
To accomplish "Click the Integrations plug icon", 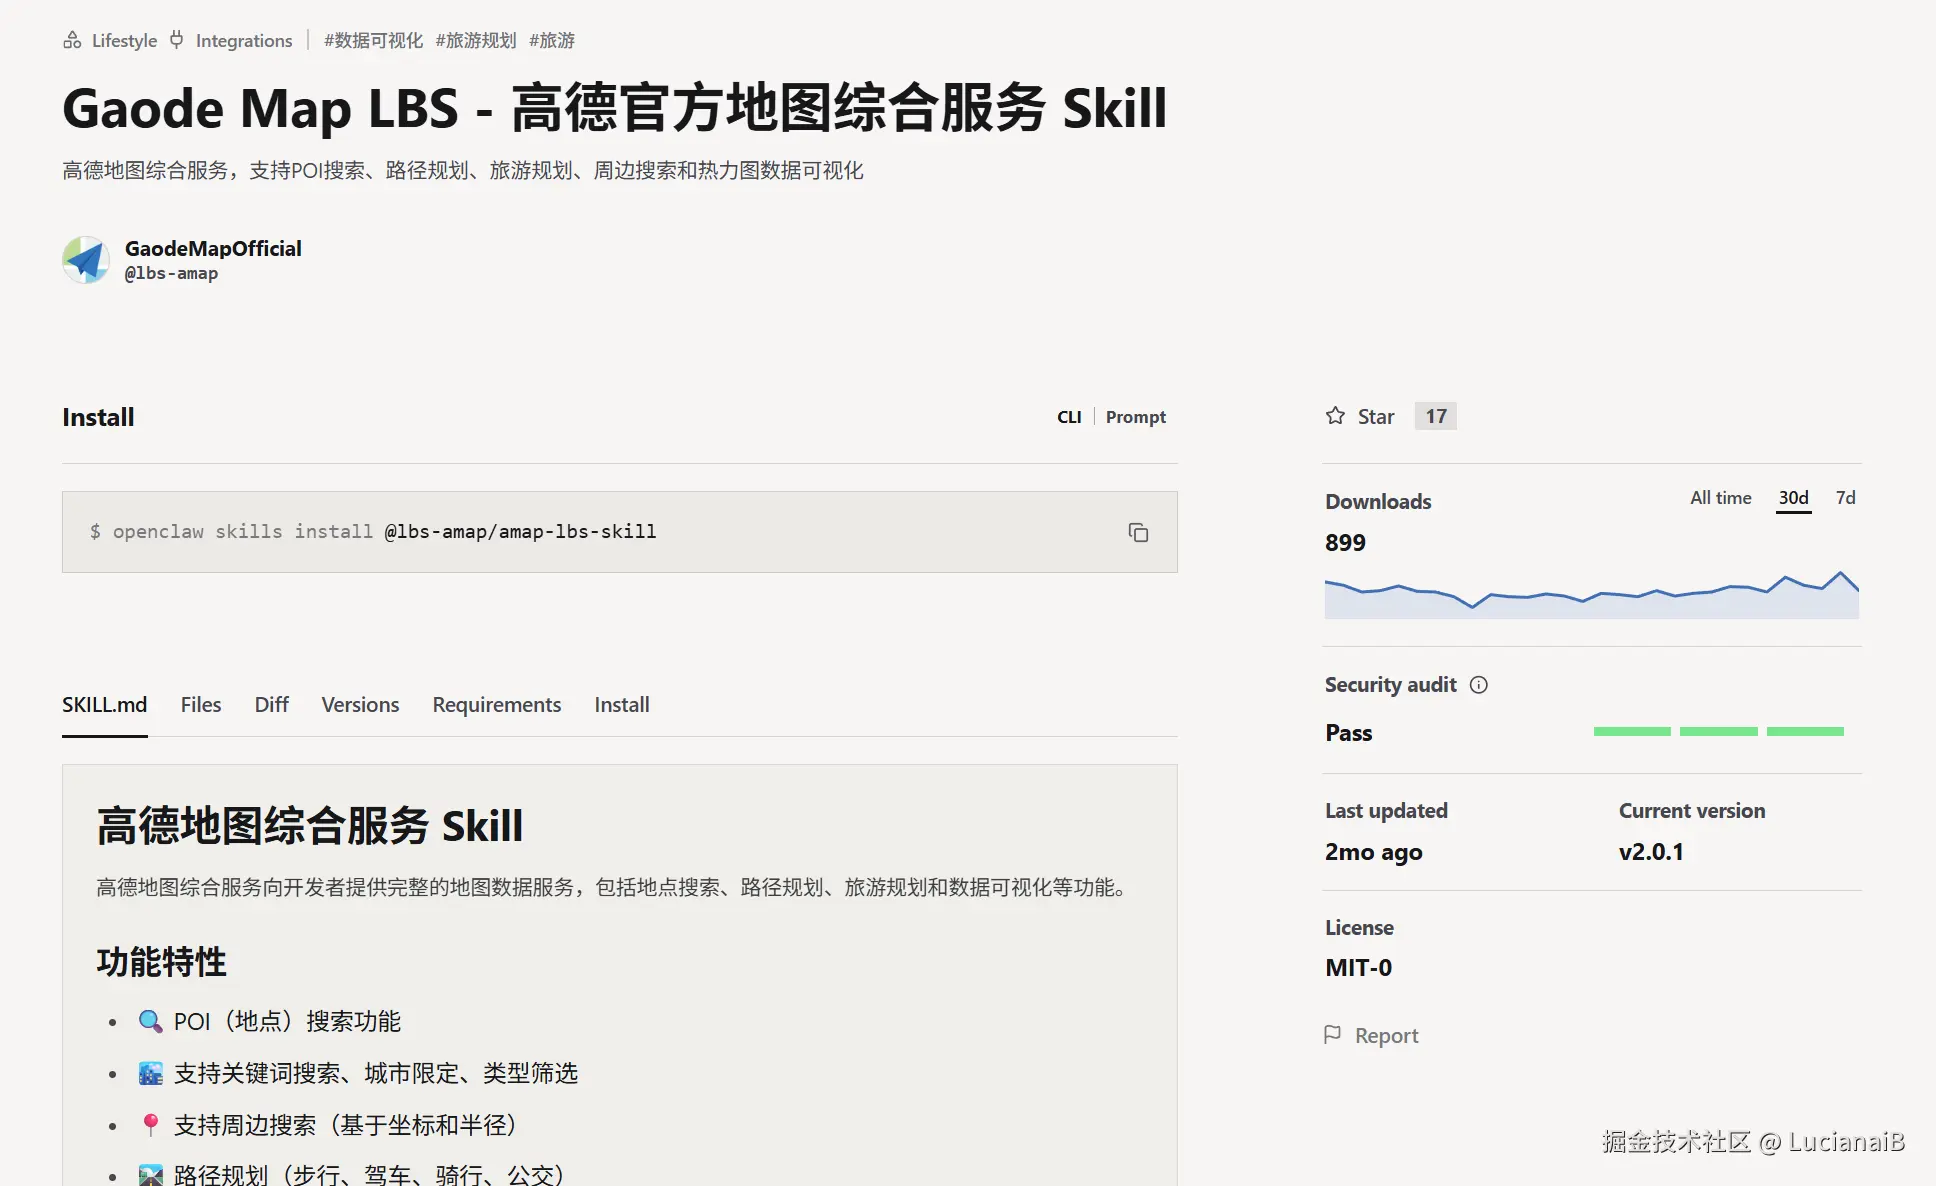I will (177, 40).
